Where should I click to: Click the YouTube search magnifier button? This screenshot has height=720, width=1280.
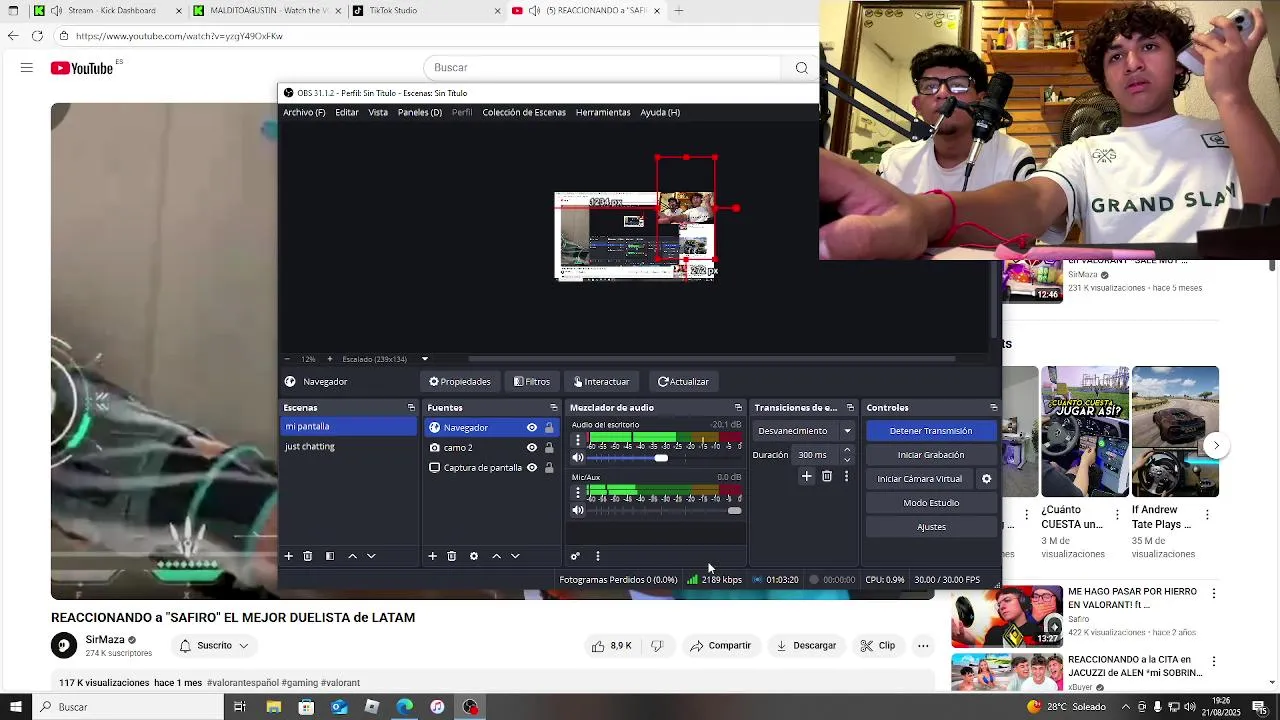pyautogui.click(x=801, y=68)
